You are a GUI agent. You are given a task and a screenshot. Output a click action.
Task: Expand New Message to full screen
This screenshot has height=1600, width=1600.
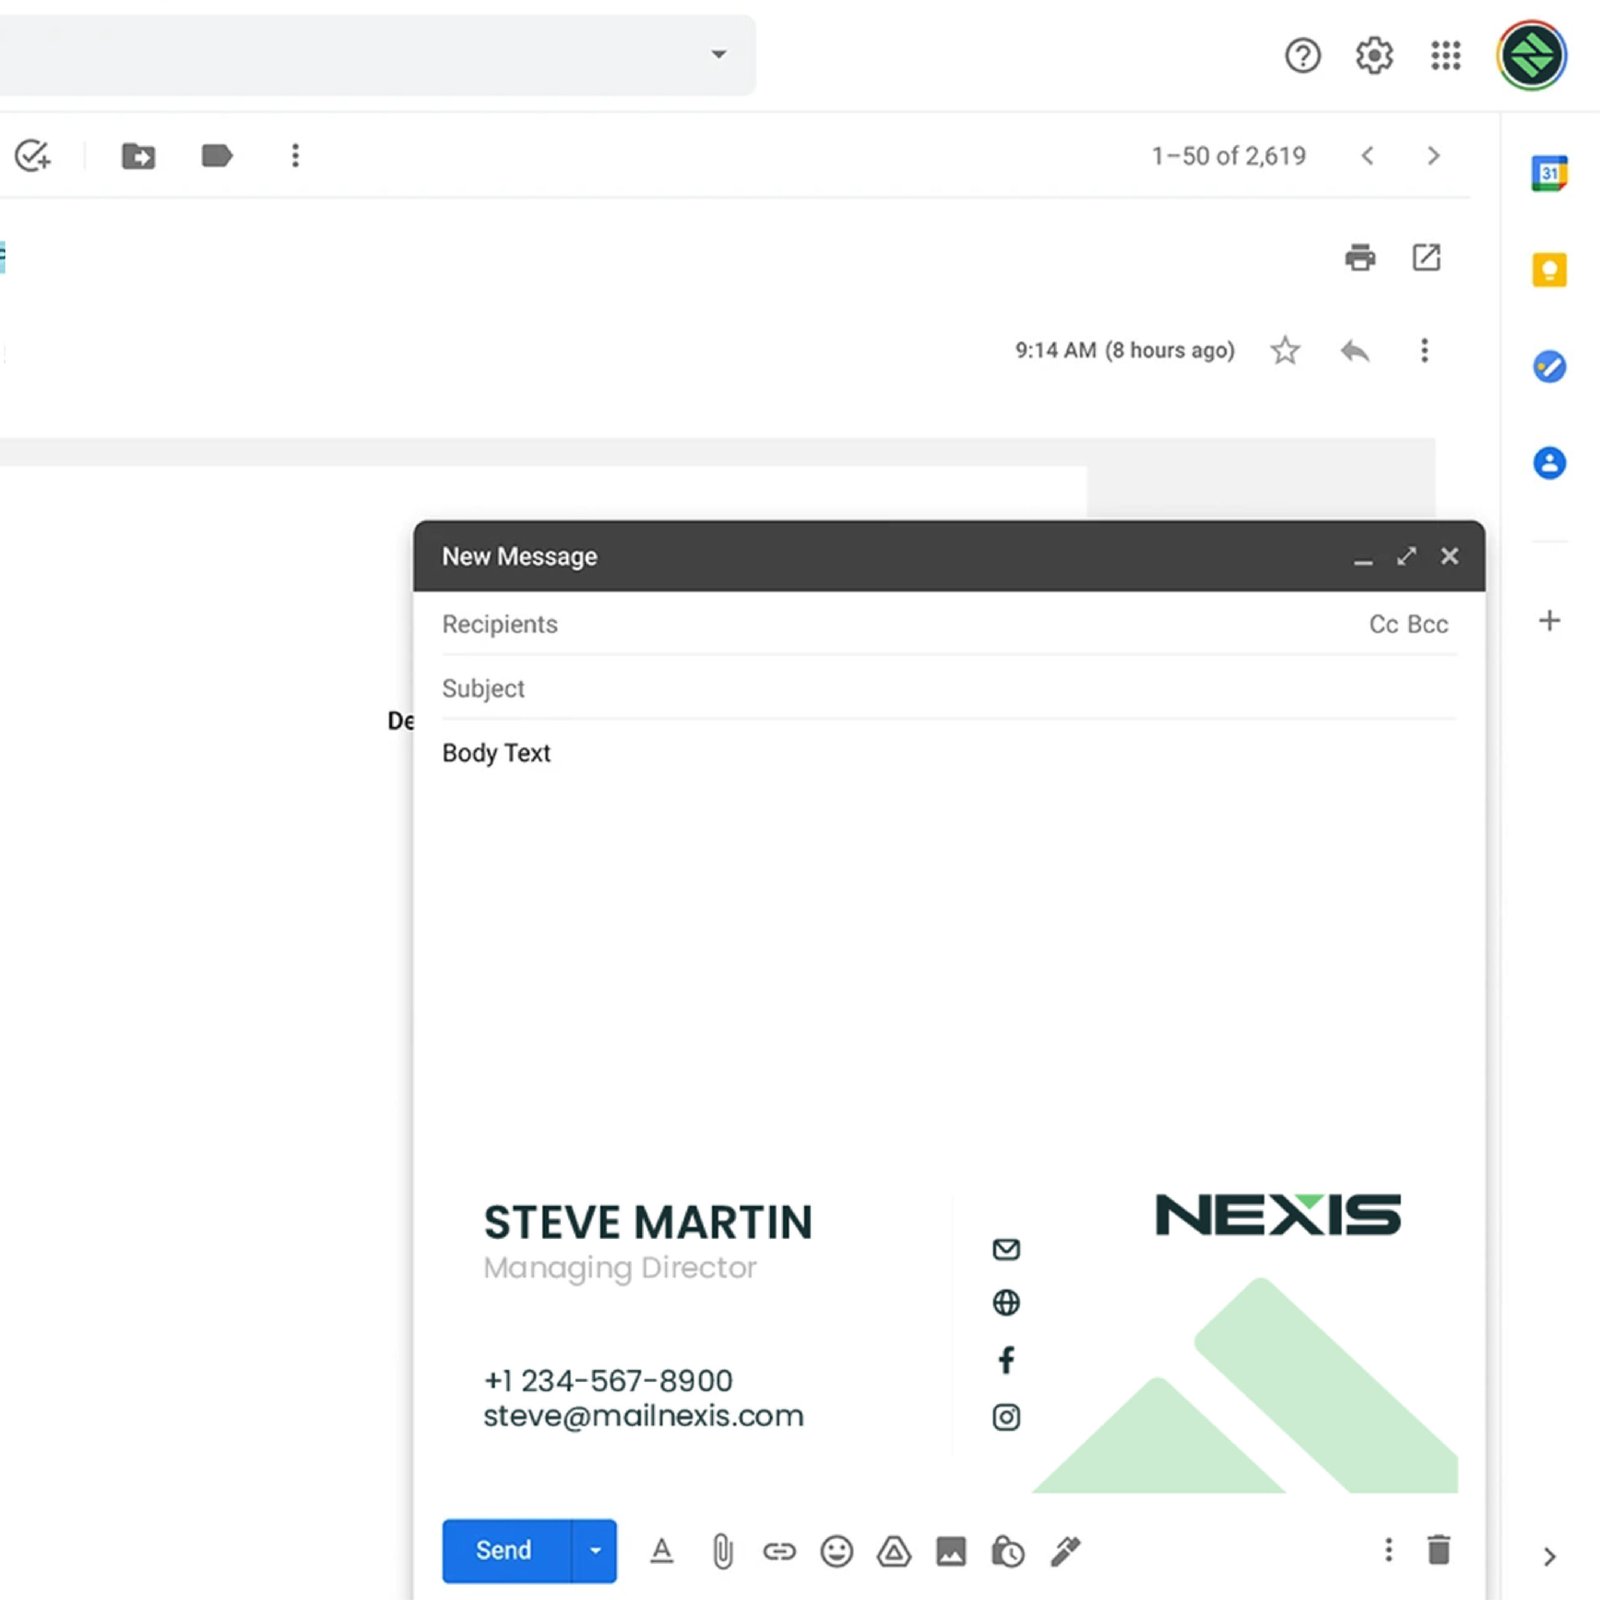pyautogui.click(x=1406, y=557)
